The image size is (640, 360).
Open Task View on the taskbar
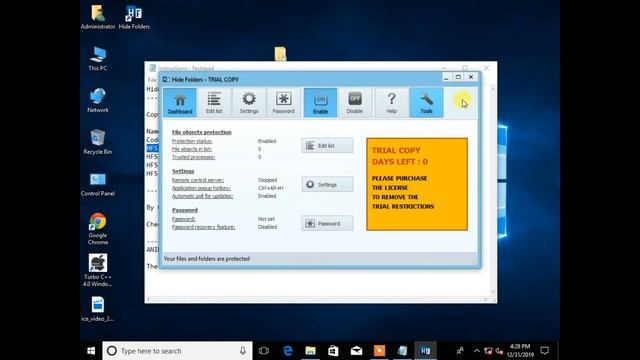pos(264,351)
